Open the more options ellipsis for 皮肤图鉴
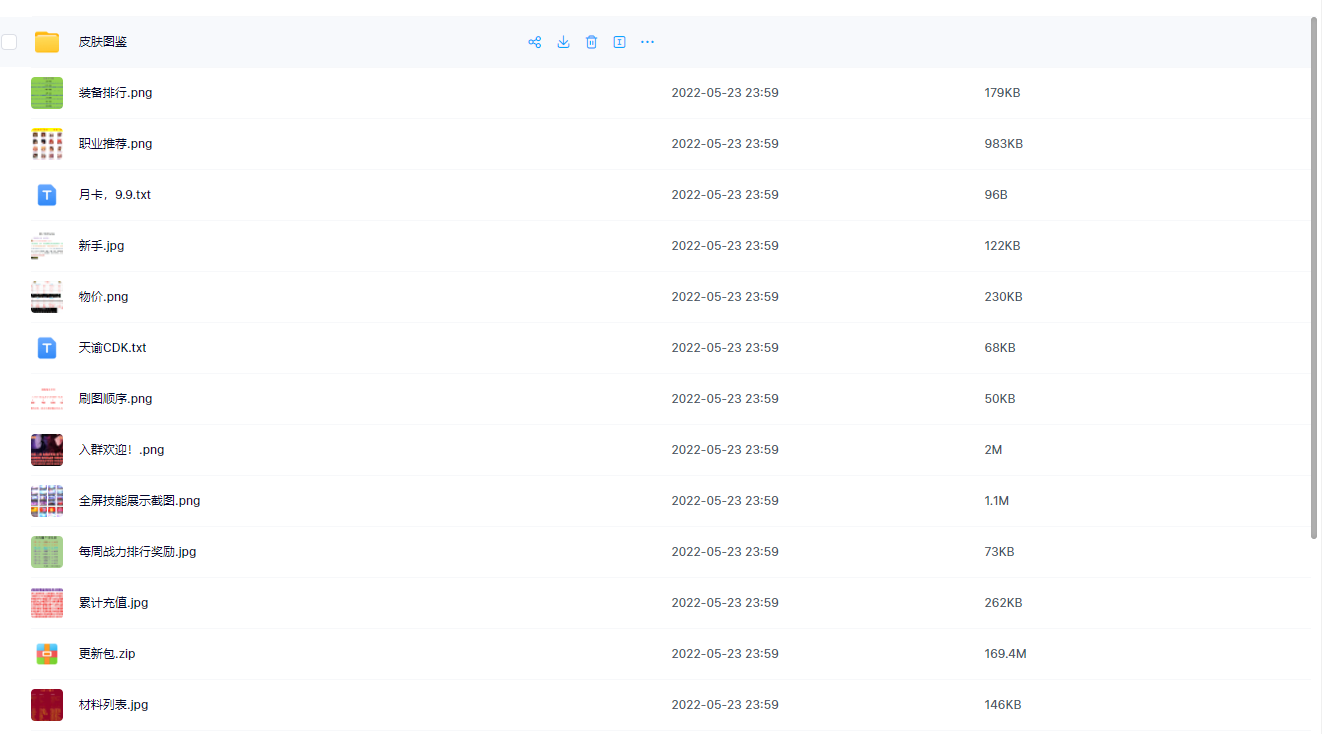Screen dimensions: 1332x734 647,42
